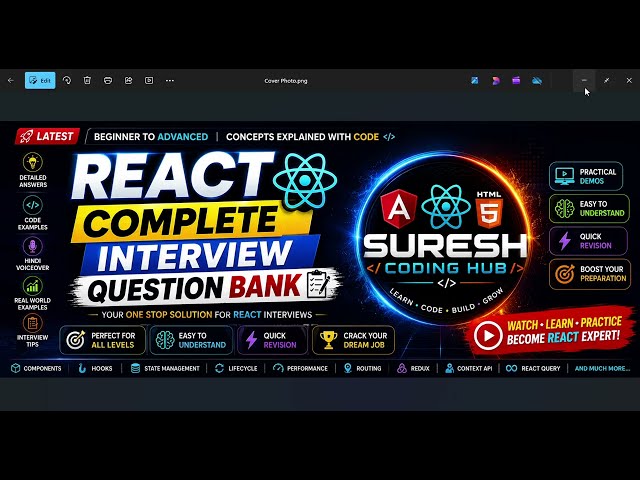Click the Cover Photo.png file name

tap(286, 81)
